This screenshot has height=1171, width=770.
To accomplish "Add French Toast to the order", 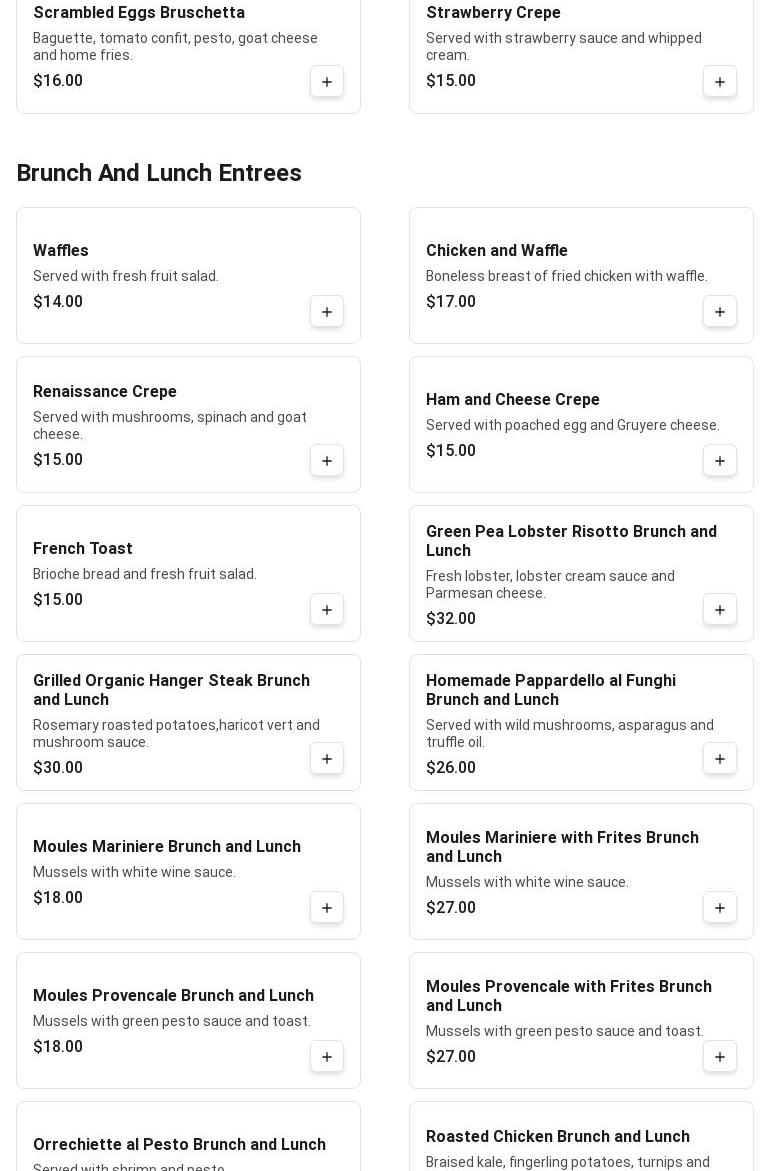I will click(x=326, y=609).
